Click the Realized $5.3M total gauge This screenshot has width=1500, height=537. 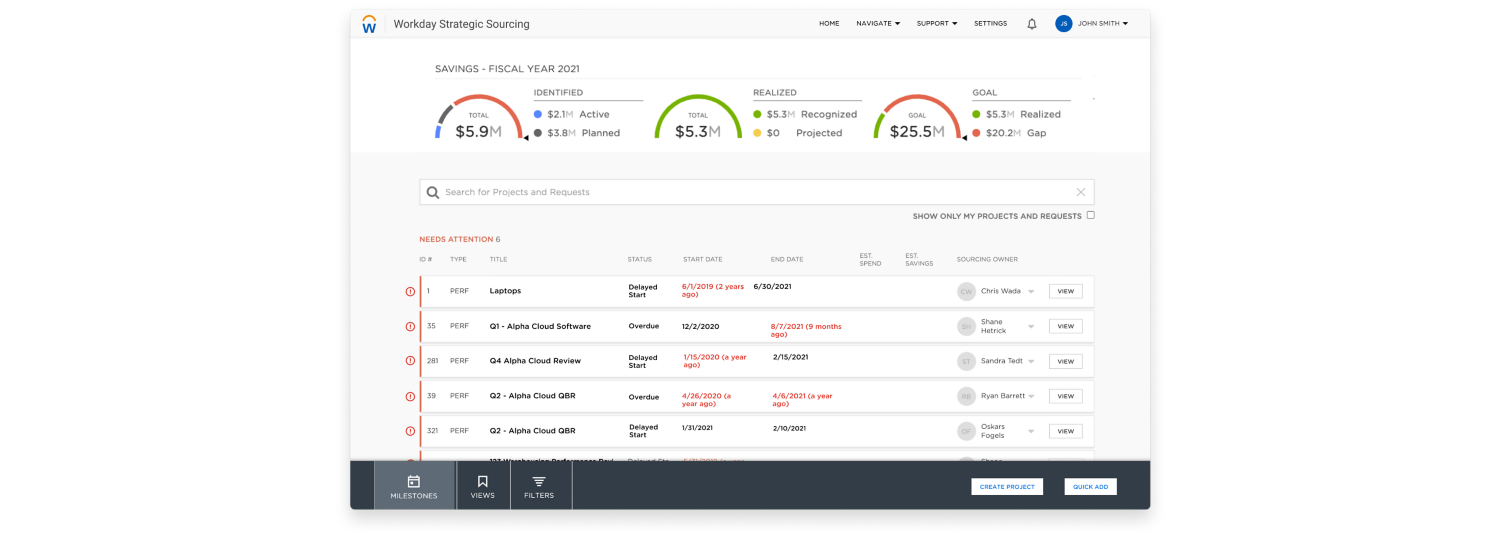tap(698, 118)
